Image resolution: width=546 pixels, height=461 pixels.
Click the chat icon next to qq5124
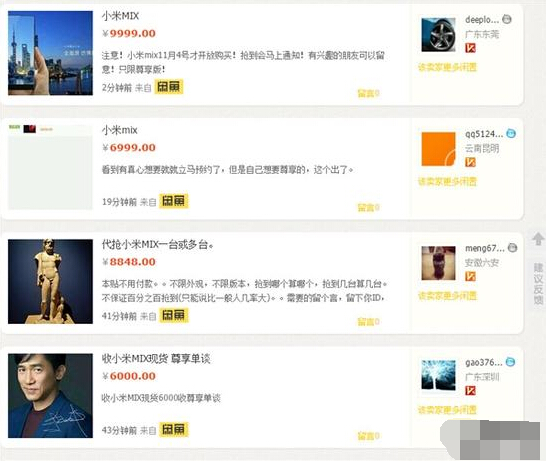tap(511, 133)
